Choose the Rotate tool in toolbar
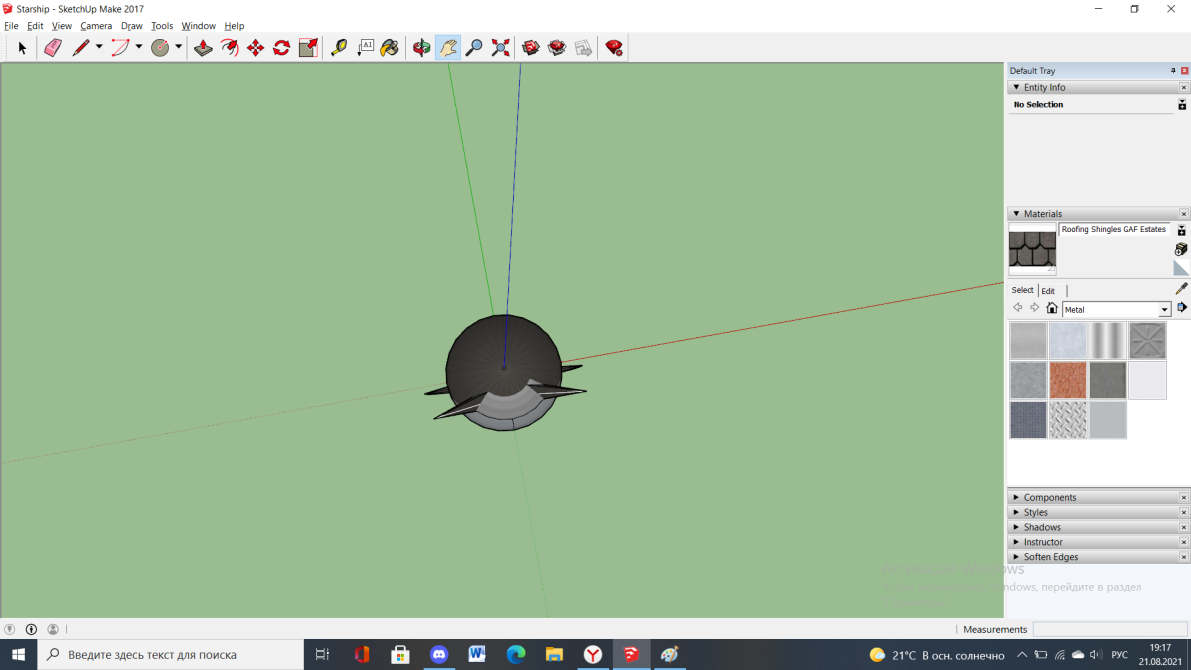Image resolution: width=1191 pixels, height=670 pixels. pyautogui.click(x=282, y=48)
